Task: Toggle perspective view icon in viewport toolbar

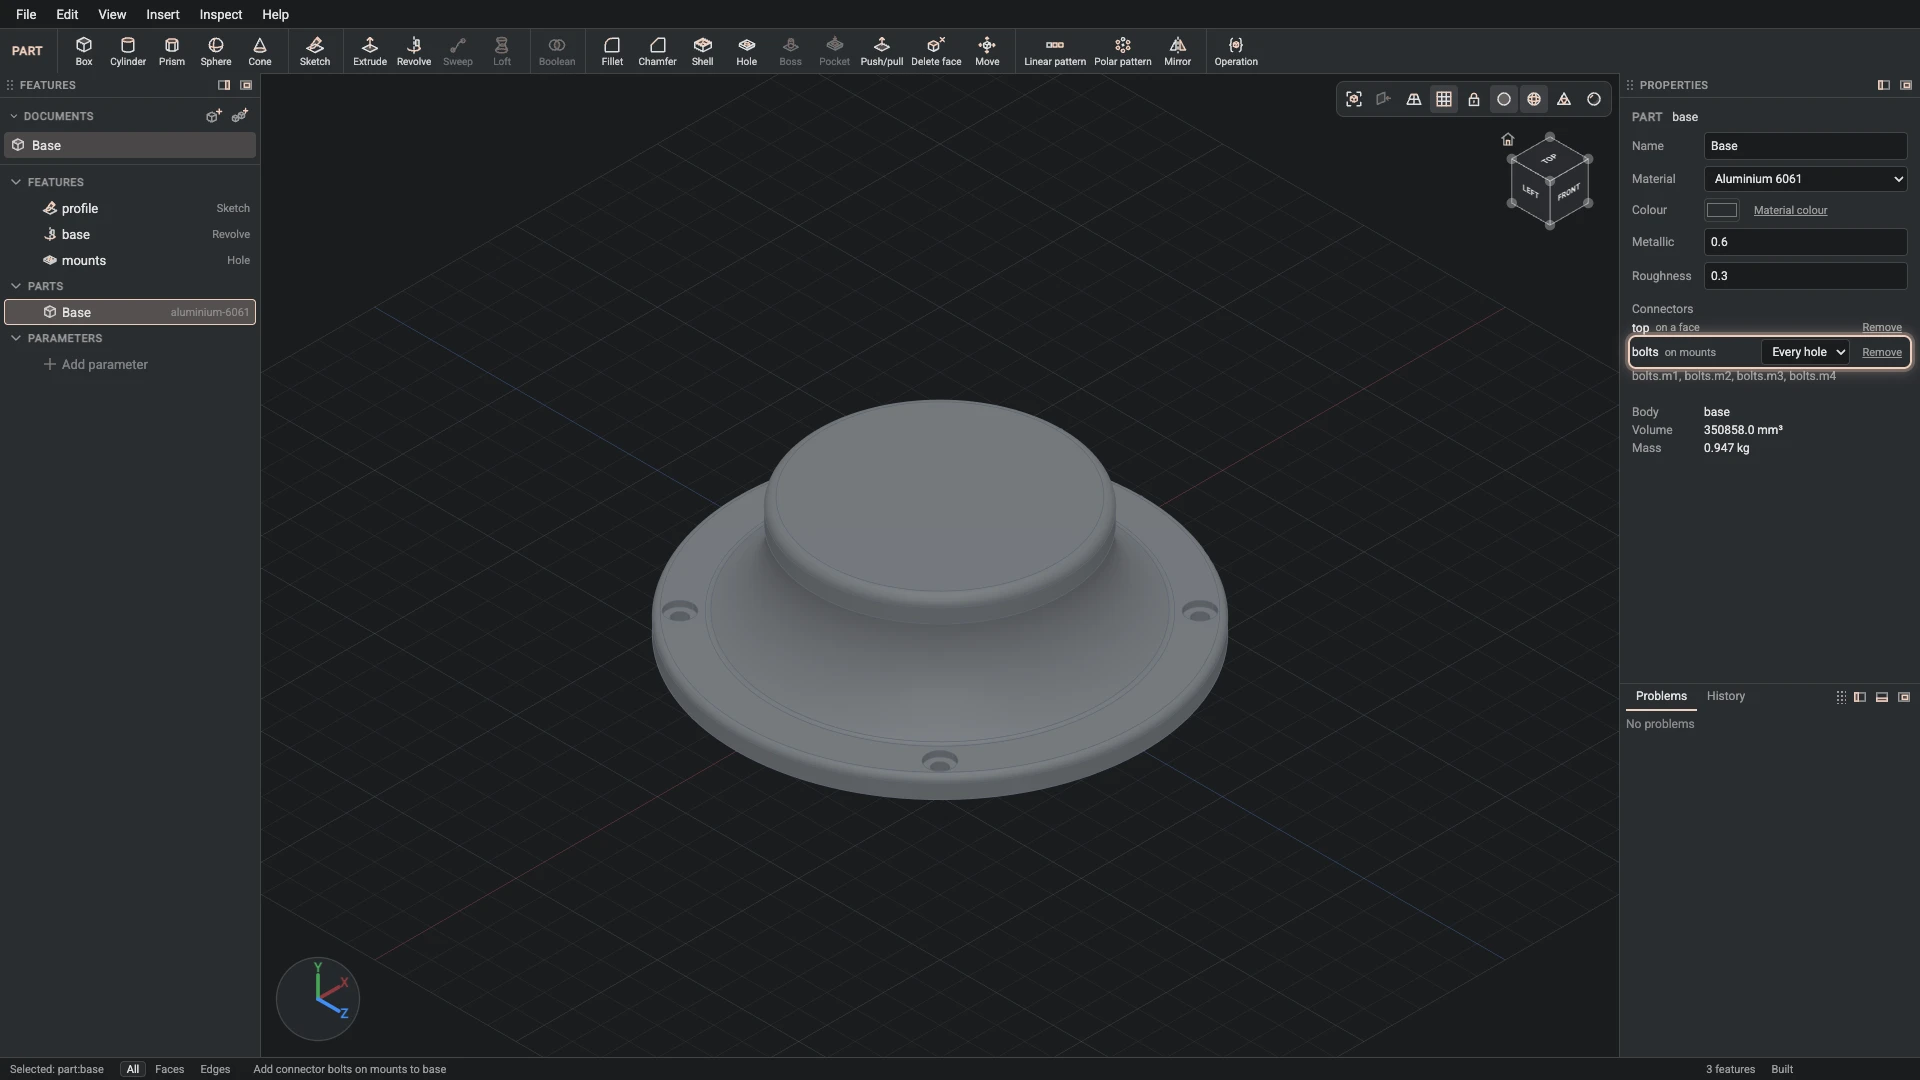Action: pos(1414,99)
